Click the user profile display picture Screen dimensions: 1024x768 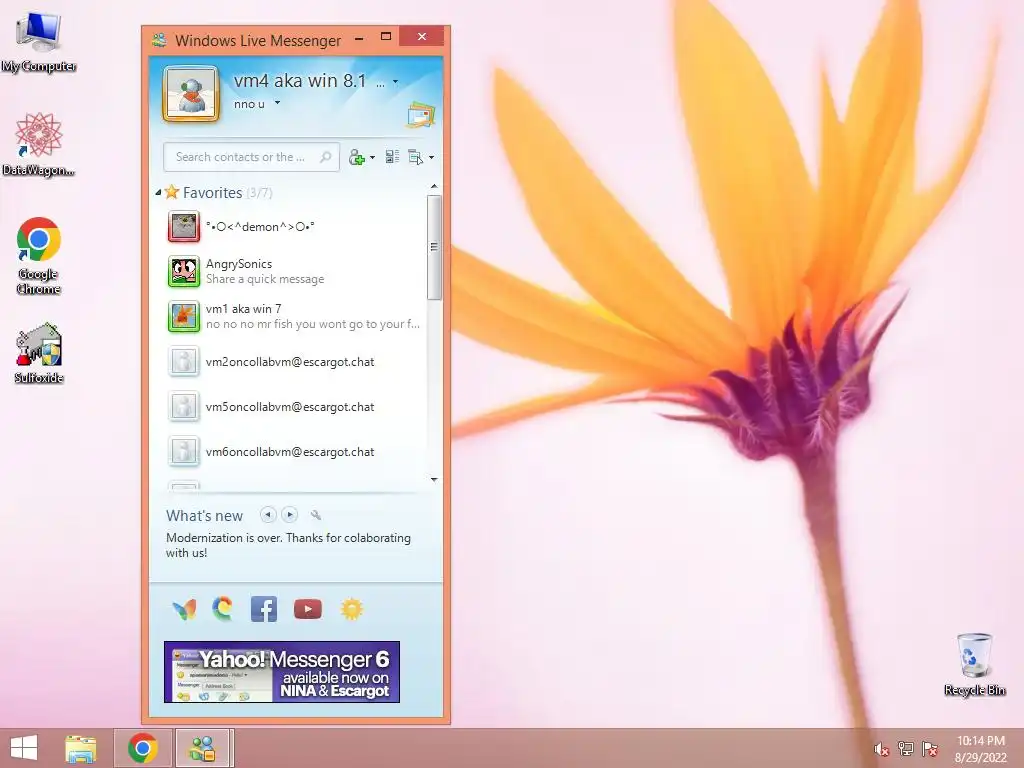click(x=191, y=94)
